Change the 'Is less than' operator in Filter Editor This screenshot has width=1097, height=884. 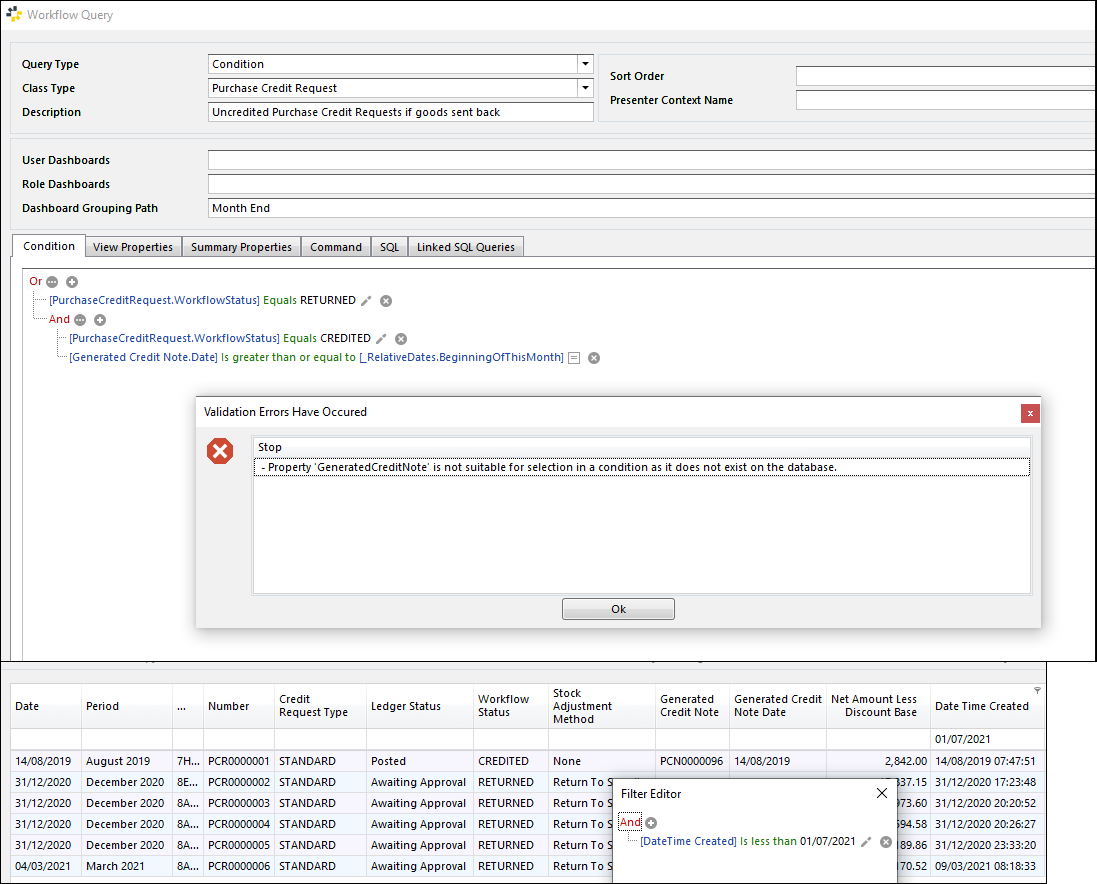coord(768,841)
